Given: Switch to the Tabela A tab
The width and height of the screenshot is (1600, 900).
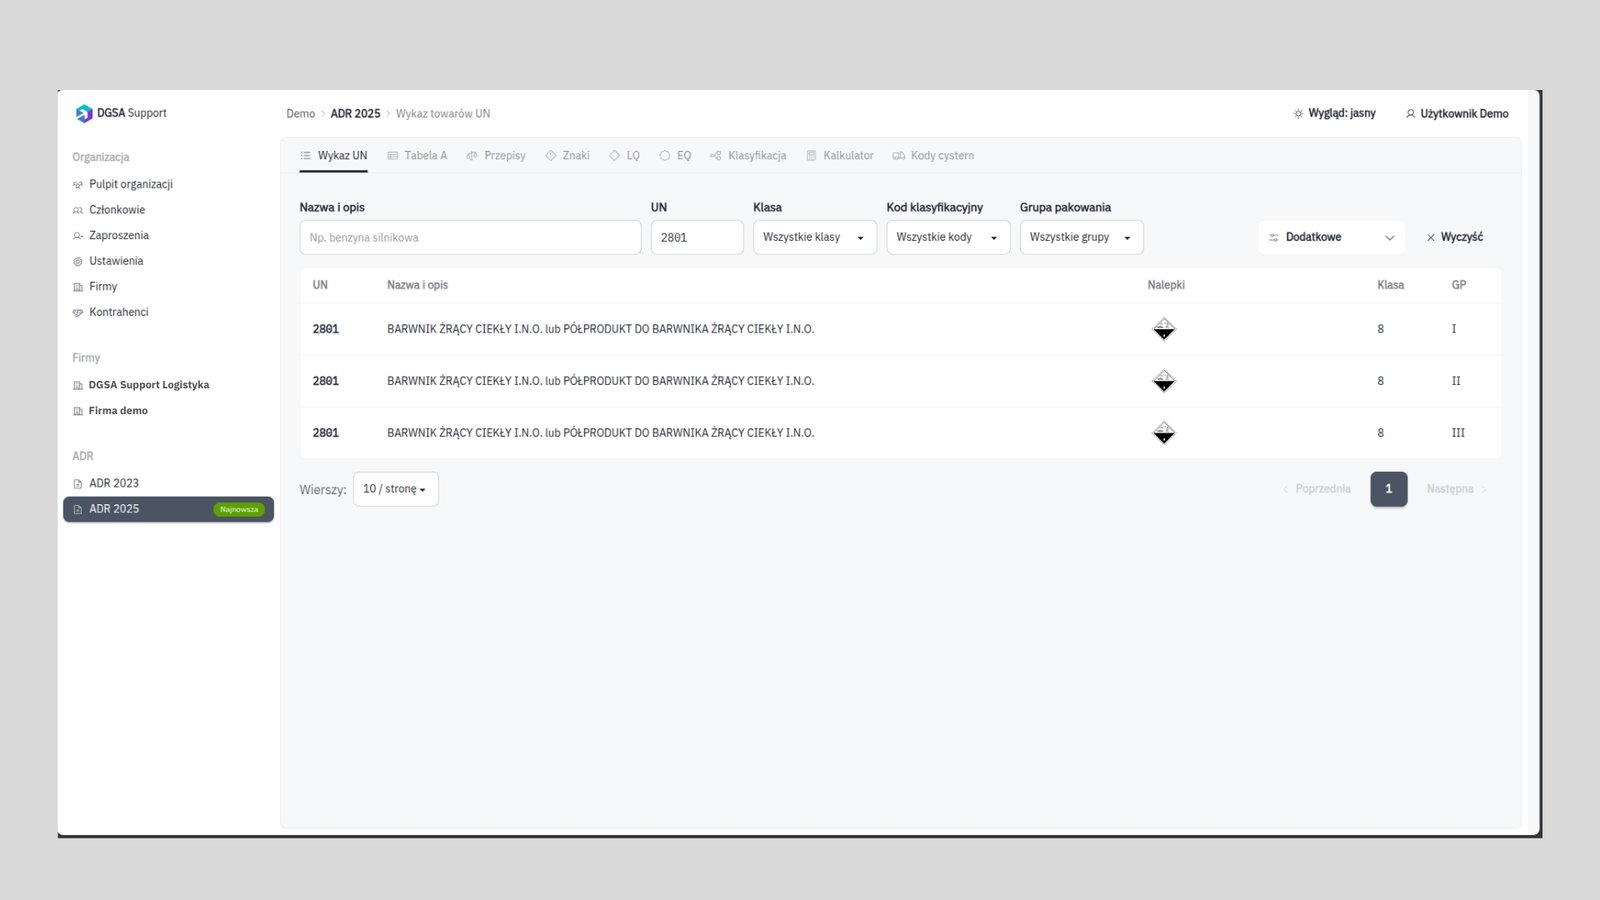Looking at the screenshot, I should coord(417,156).
